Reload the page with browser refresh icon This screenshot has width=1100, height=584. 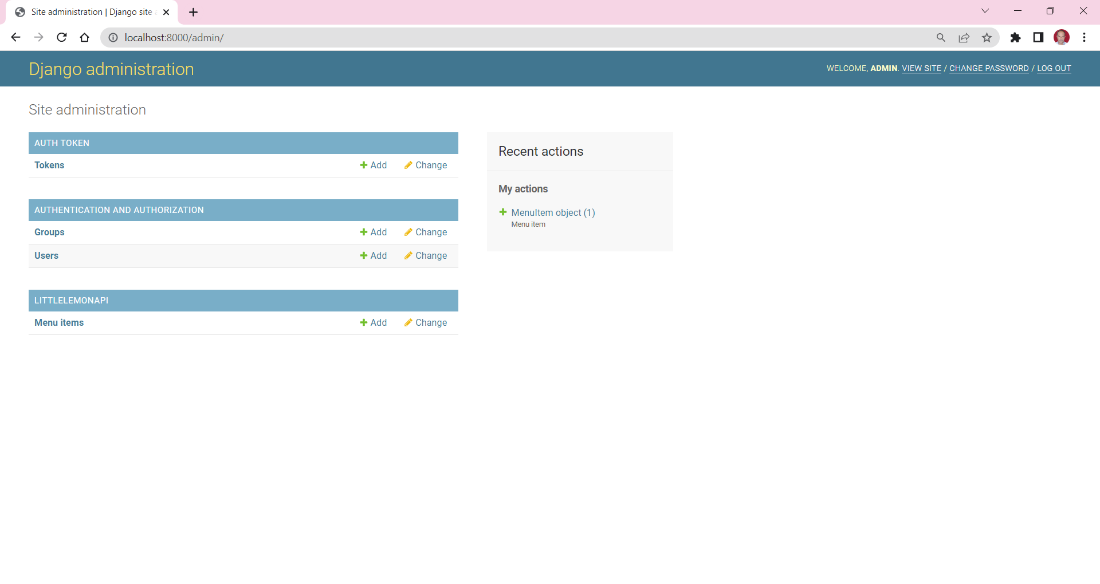pos(61,37)
